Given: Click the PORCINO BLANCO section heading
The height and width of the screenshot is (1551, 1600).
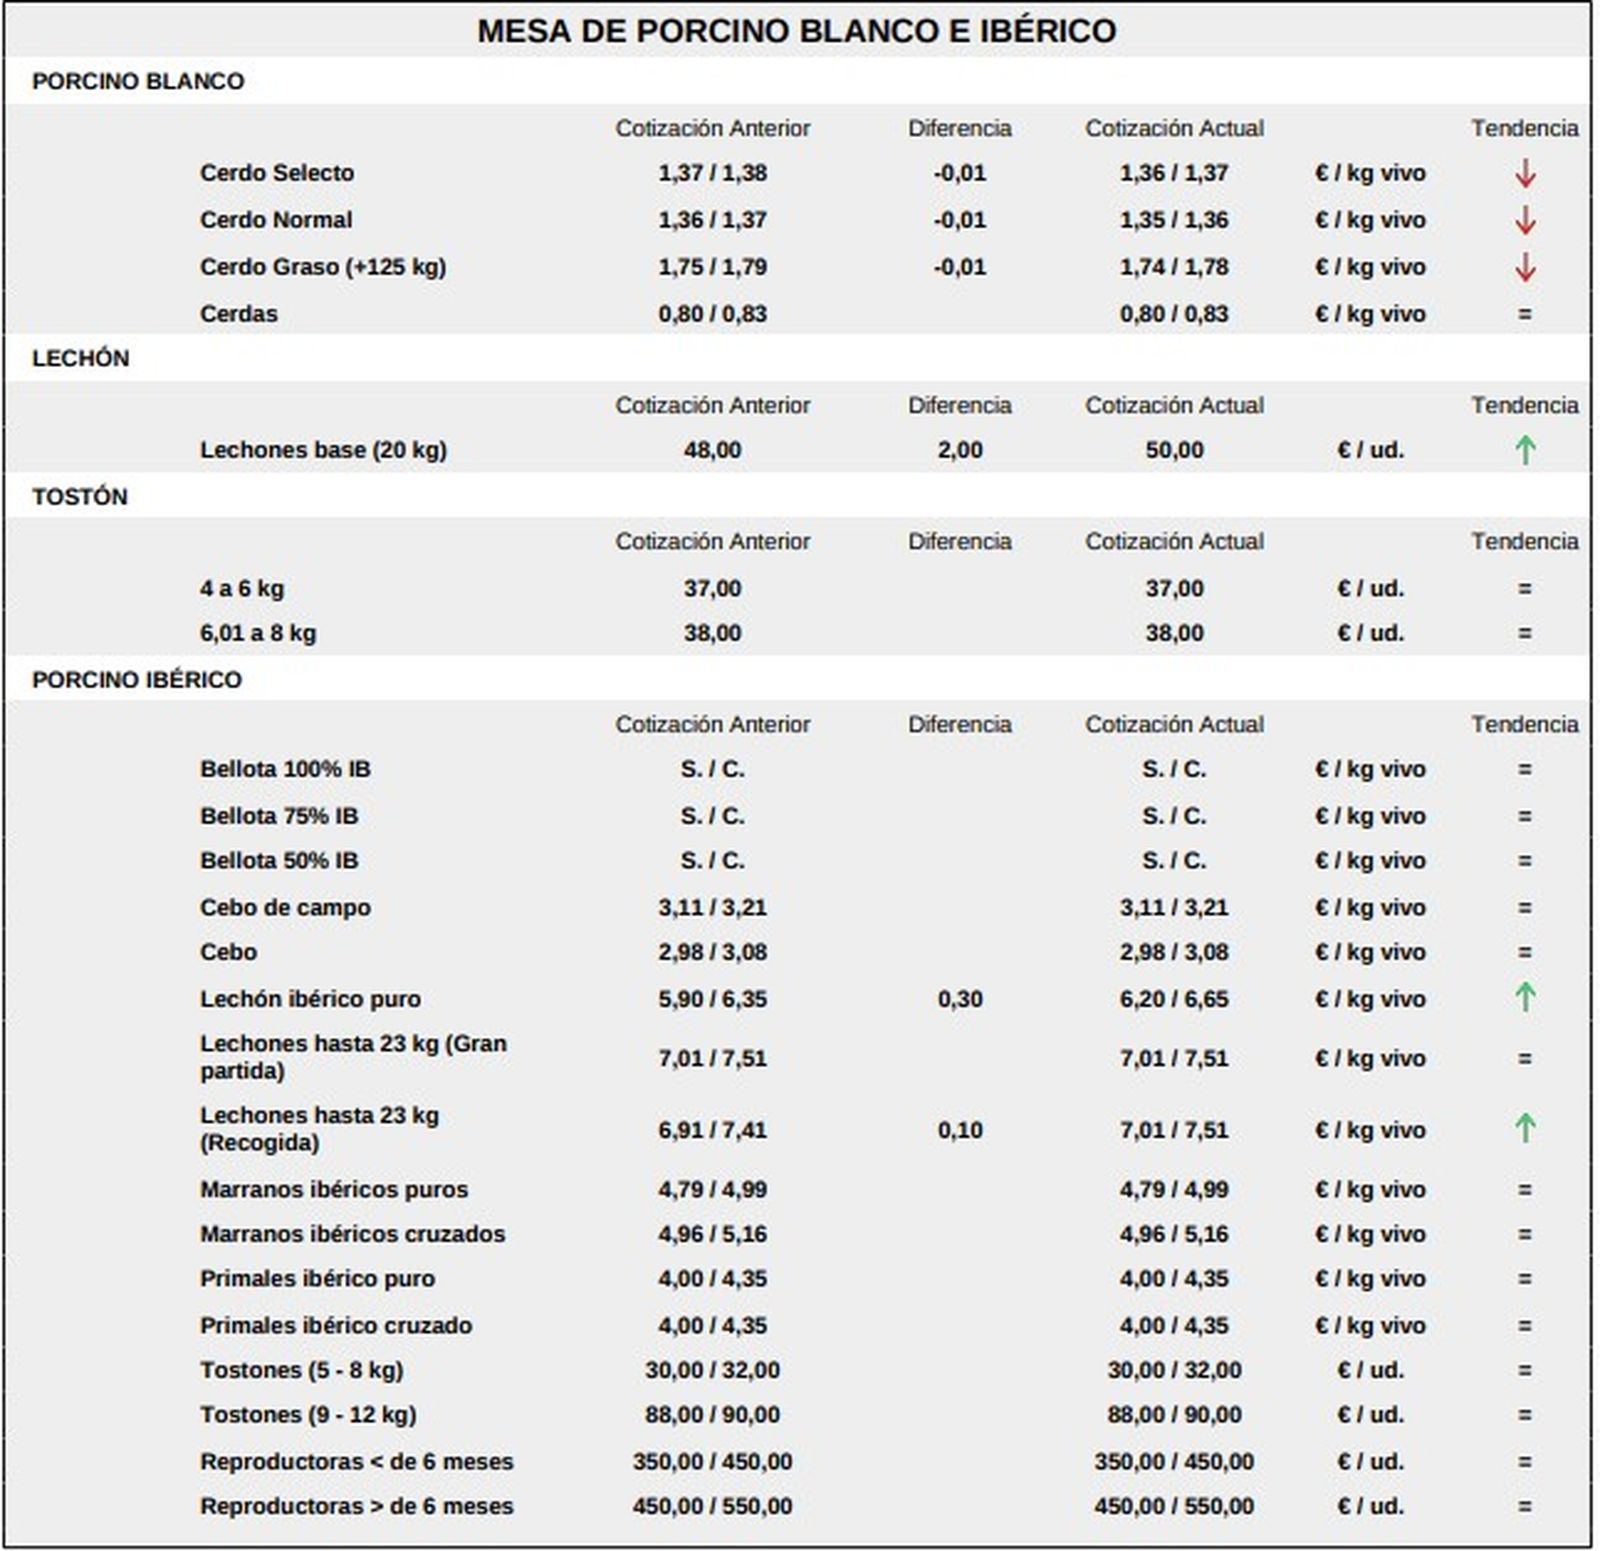Looking at the screenshot, I should tap(138, 81).
